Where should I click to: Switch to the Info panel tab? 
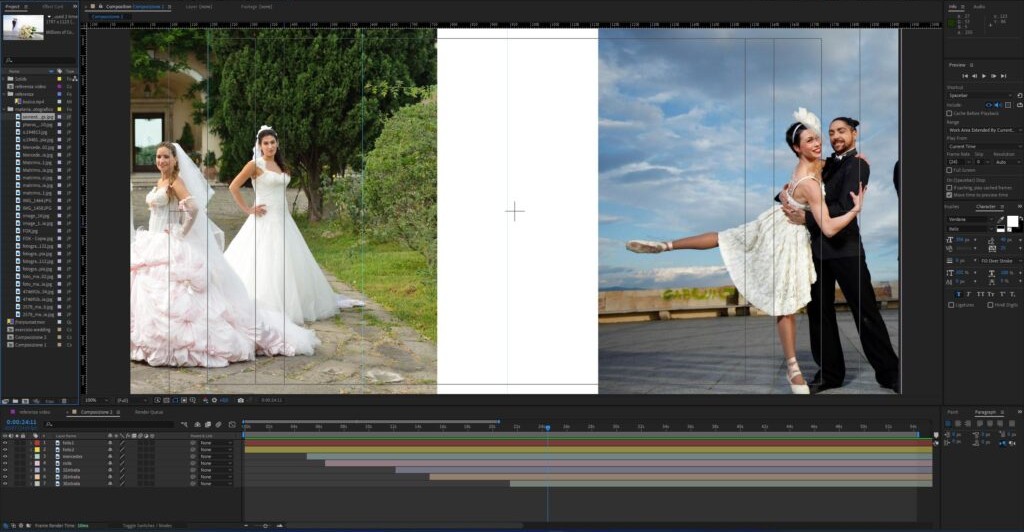[953, 7]
